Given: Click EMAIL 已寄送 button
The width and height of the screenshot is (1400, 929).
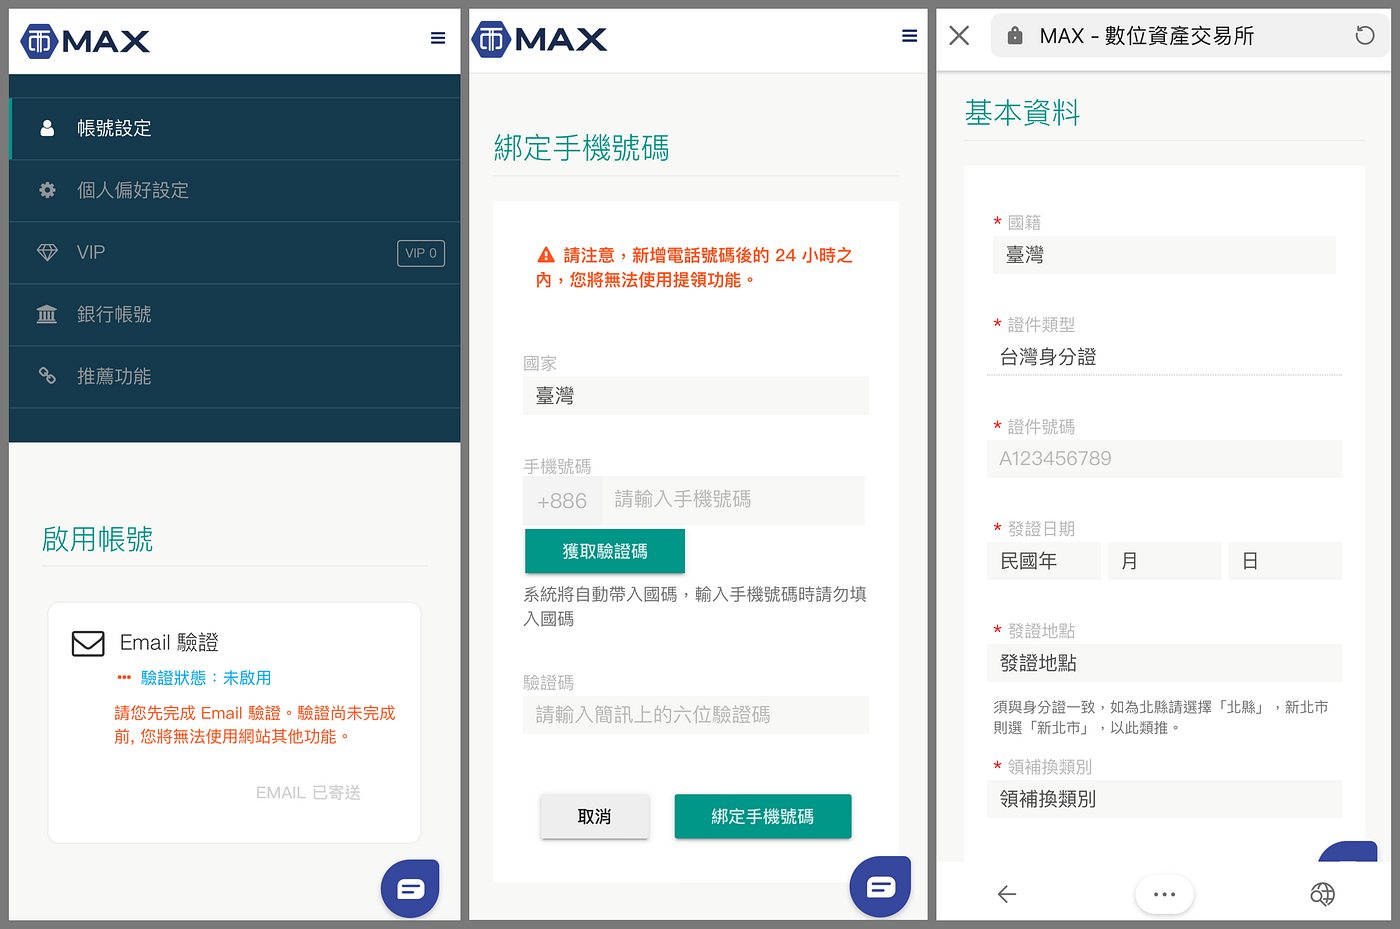Looking at the screenshot, I should 308,793.
